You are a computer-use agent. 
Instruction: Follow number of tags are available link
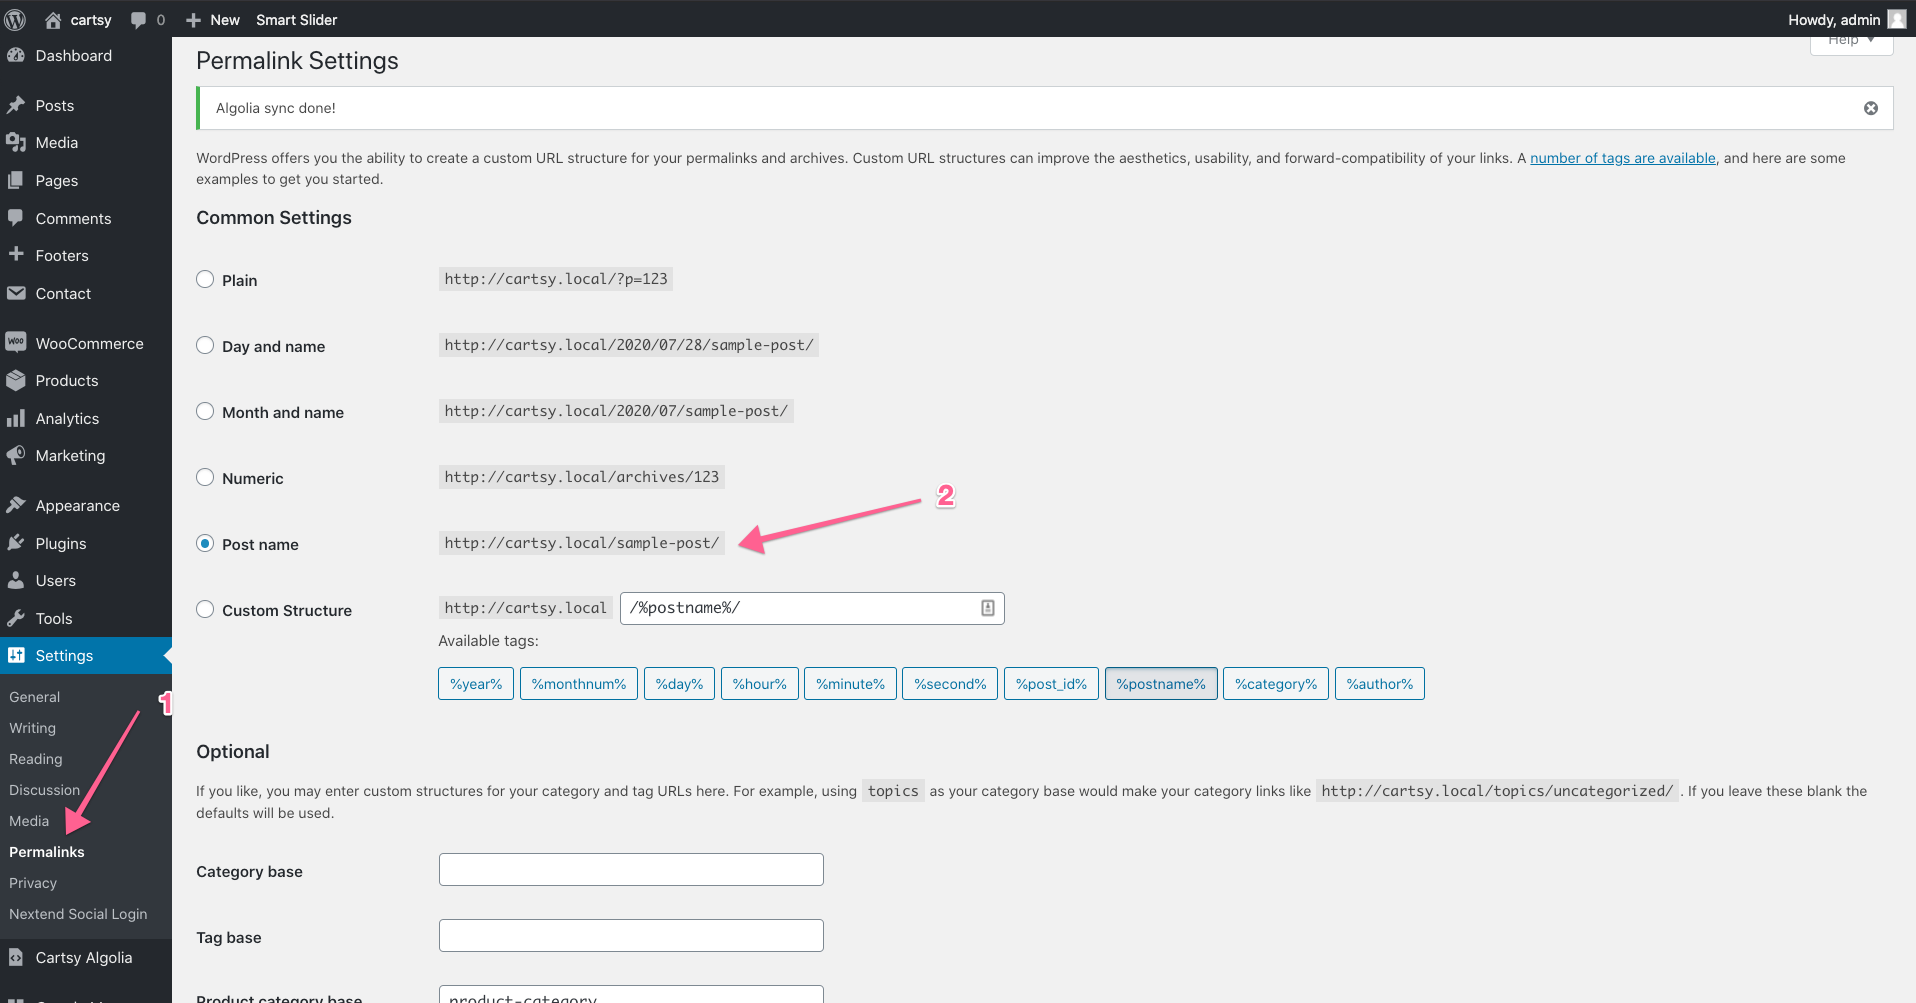(1623, 158)
